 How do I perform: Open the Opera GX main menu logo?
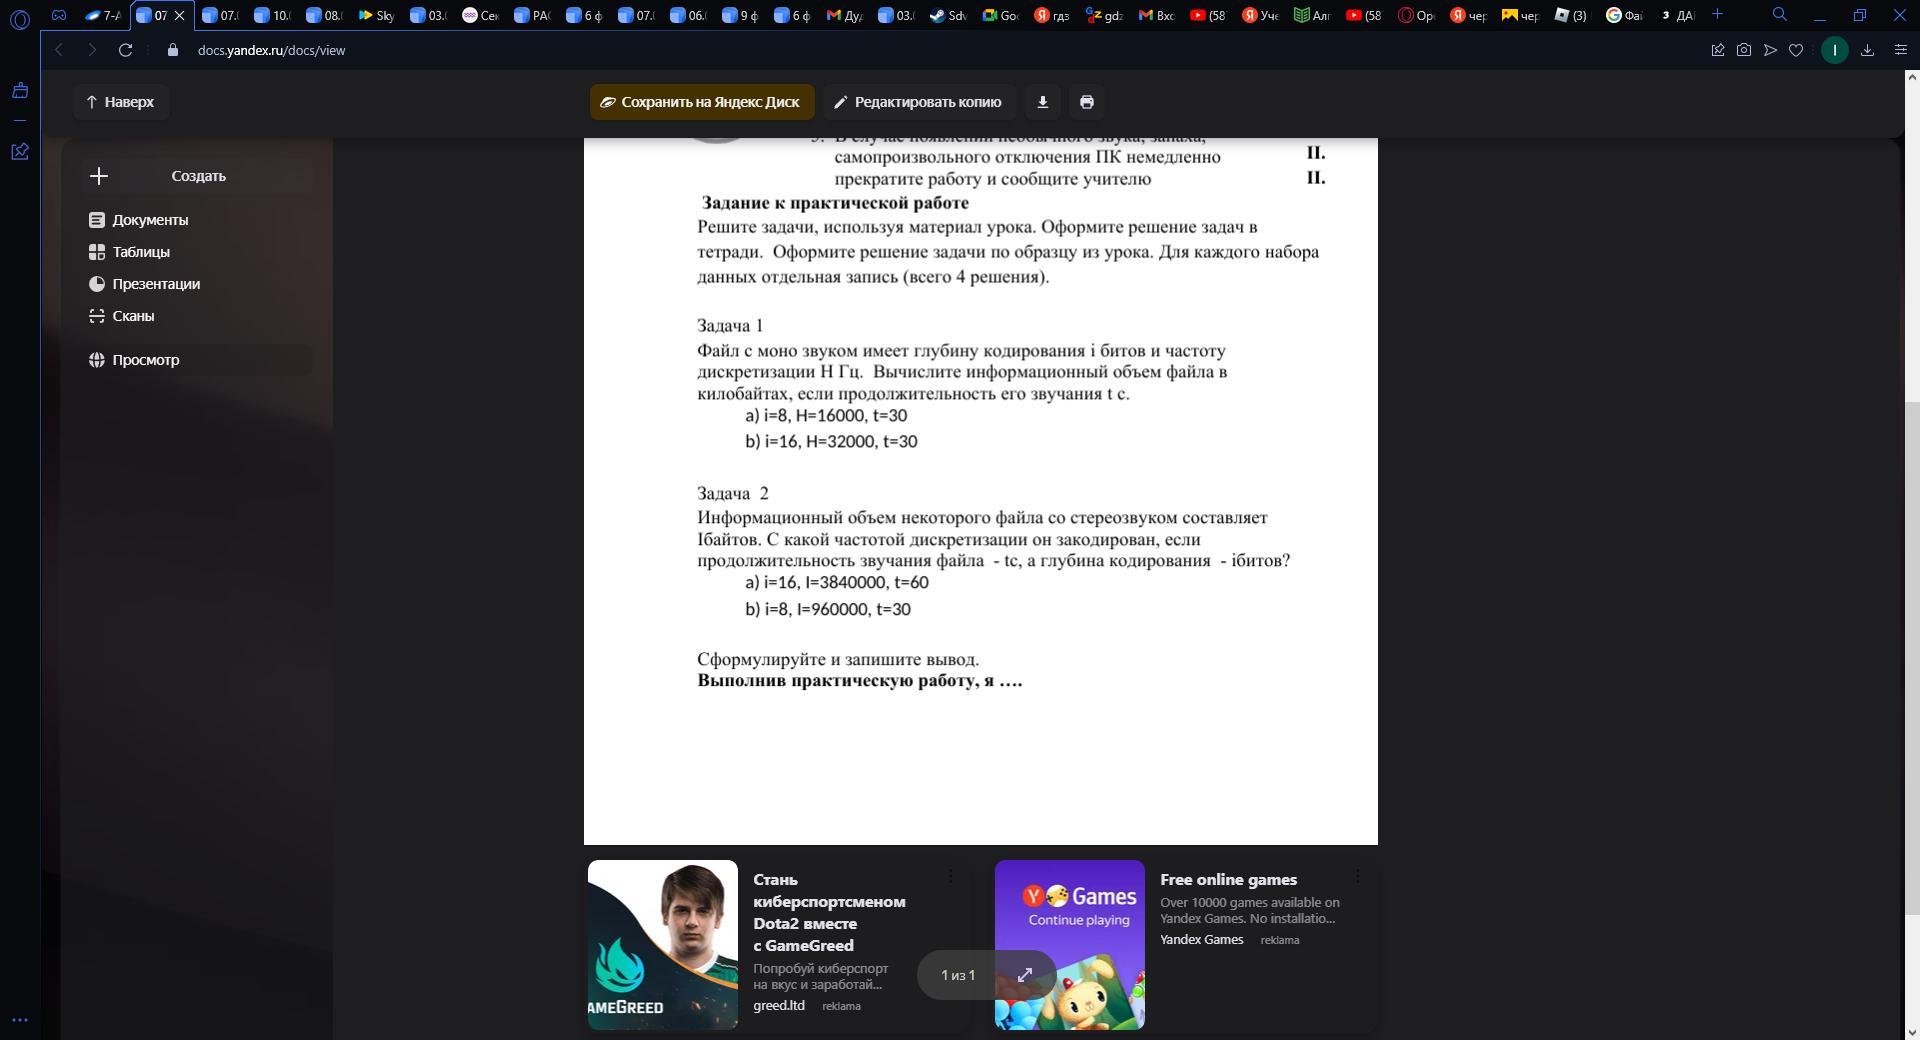tap(20, 18)
